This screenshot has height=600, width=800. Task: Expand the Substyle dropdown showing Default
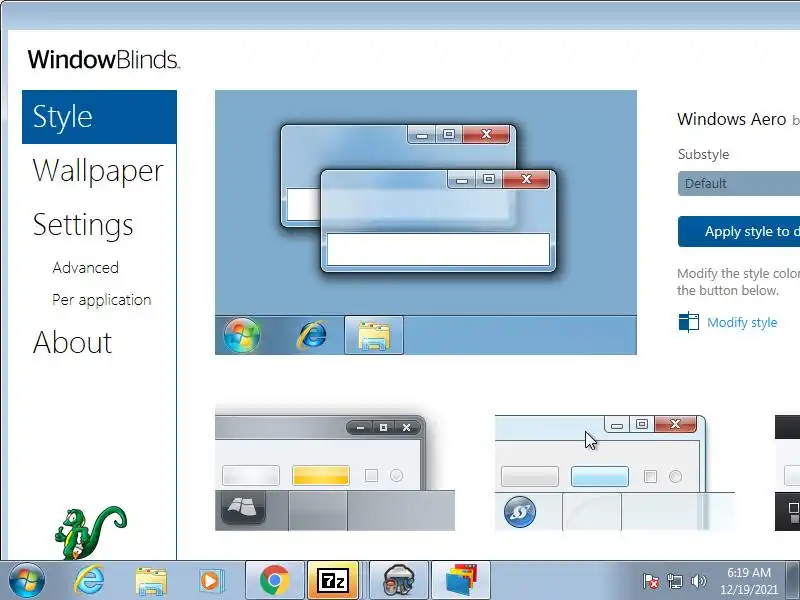739,184
